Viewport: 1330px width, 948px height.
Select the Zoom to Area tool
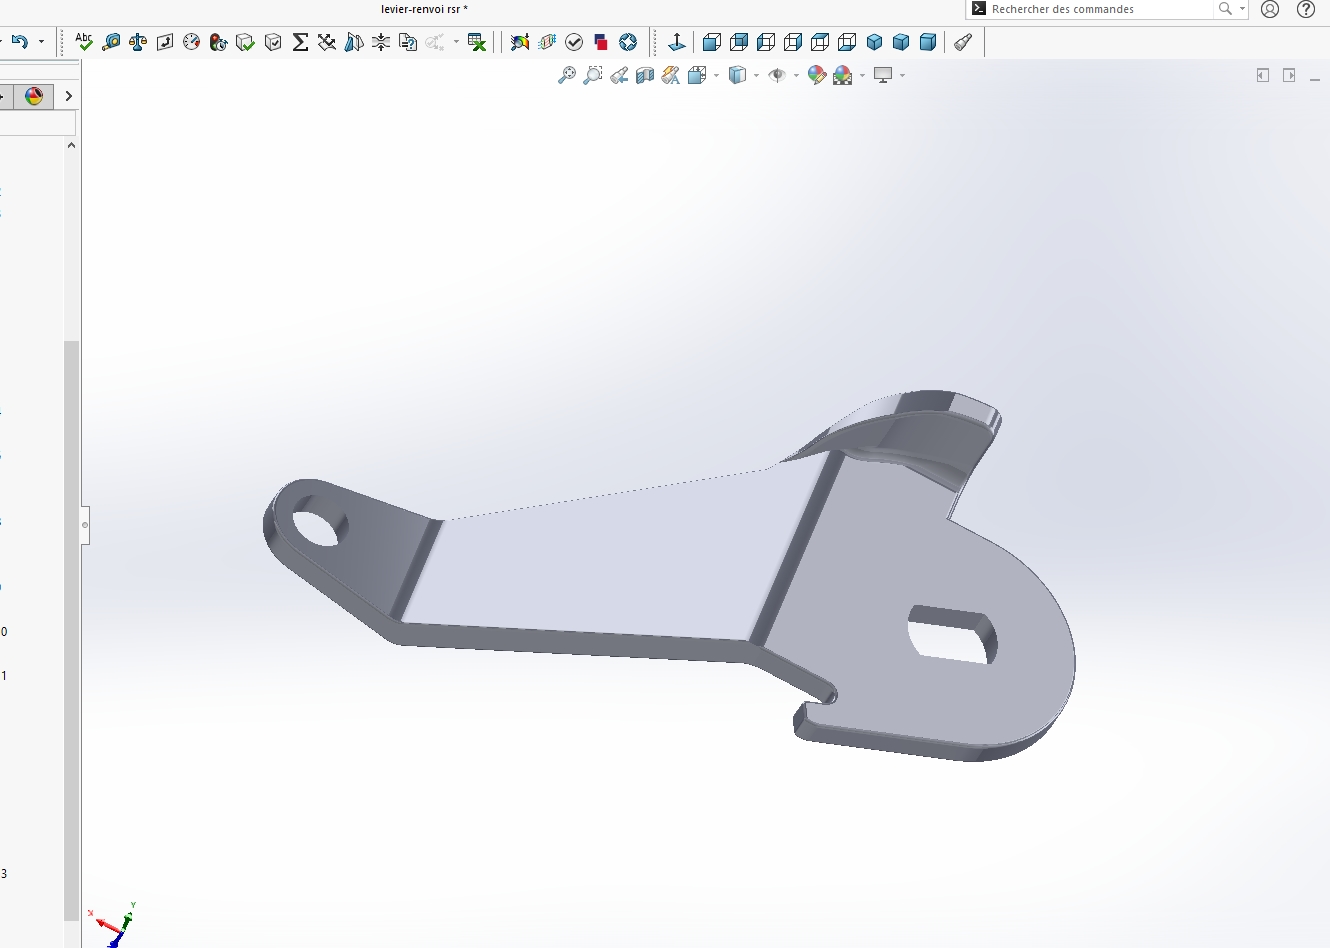coord(593,75)
